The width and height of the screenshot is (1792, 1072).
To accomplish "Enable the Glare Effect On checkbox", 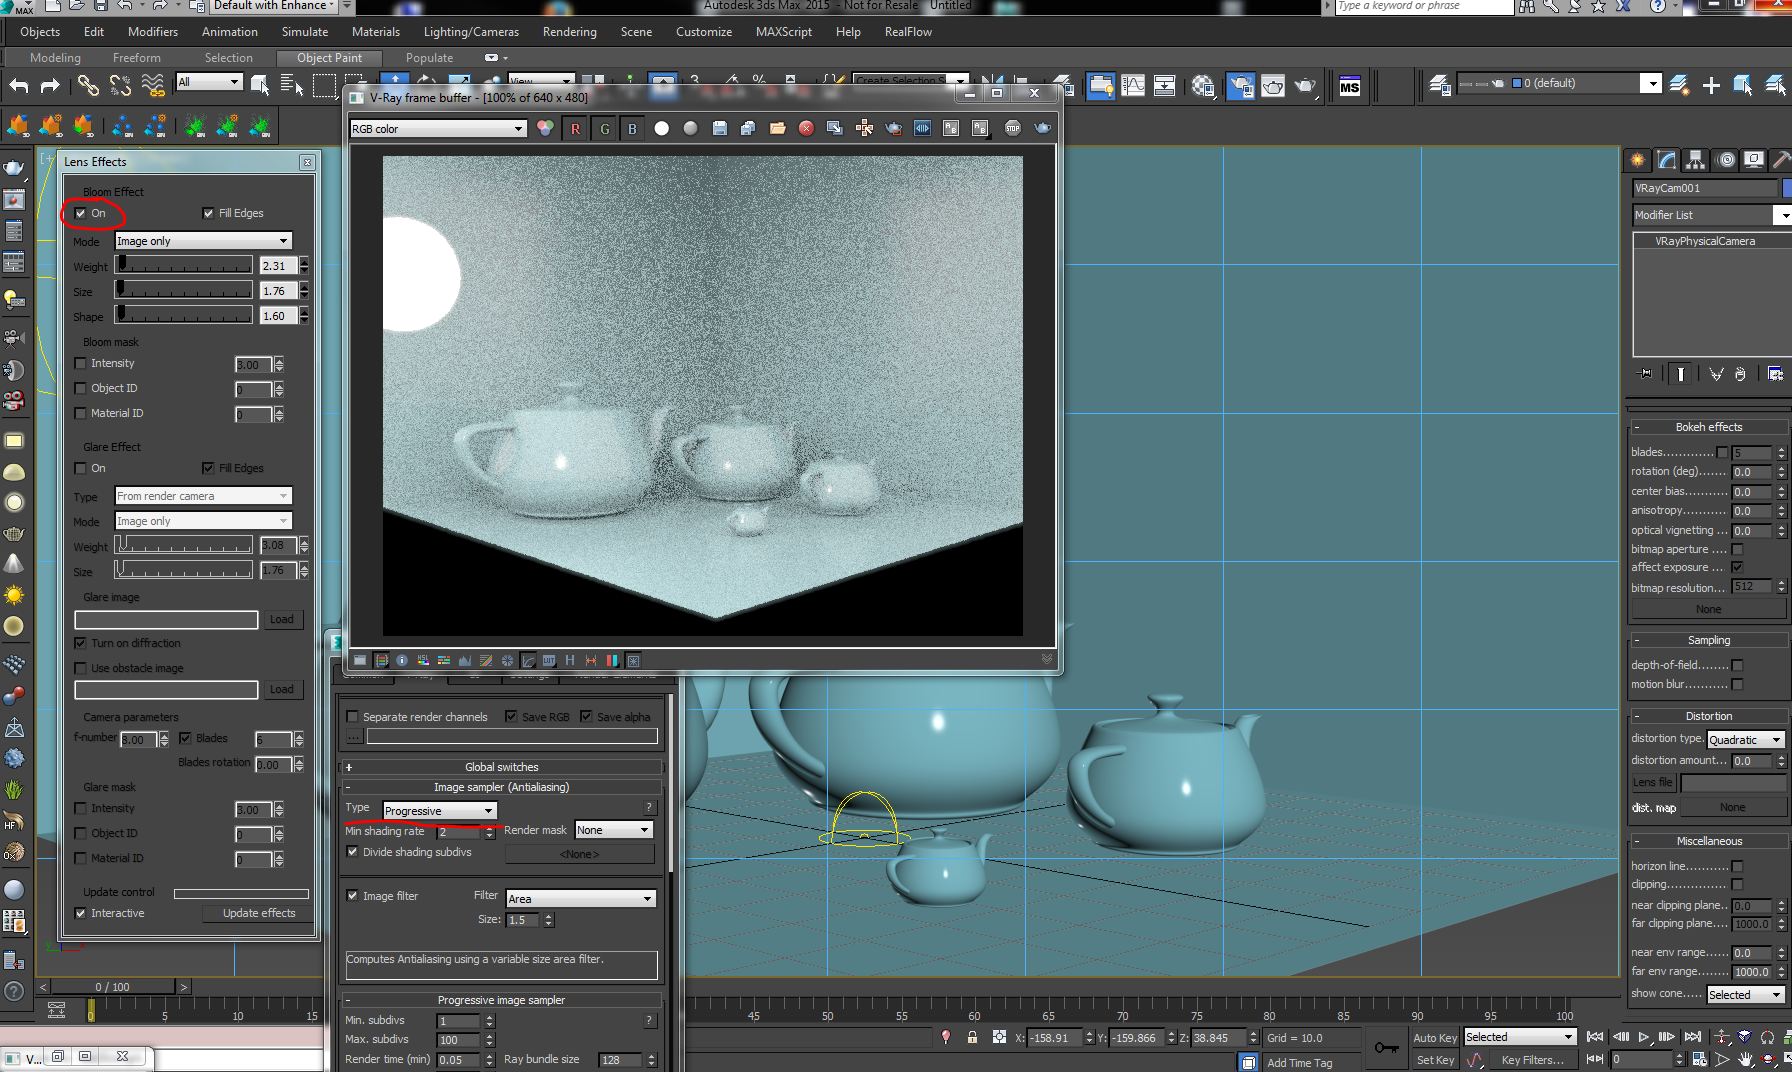I will pos(81,468).
